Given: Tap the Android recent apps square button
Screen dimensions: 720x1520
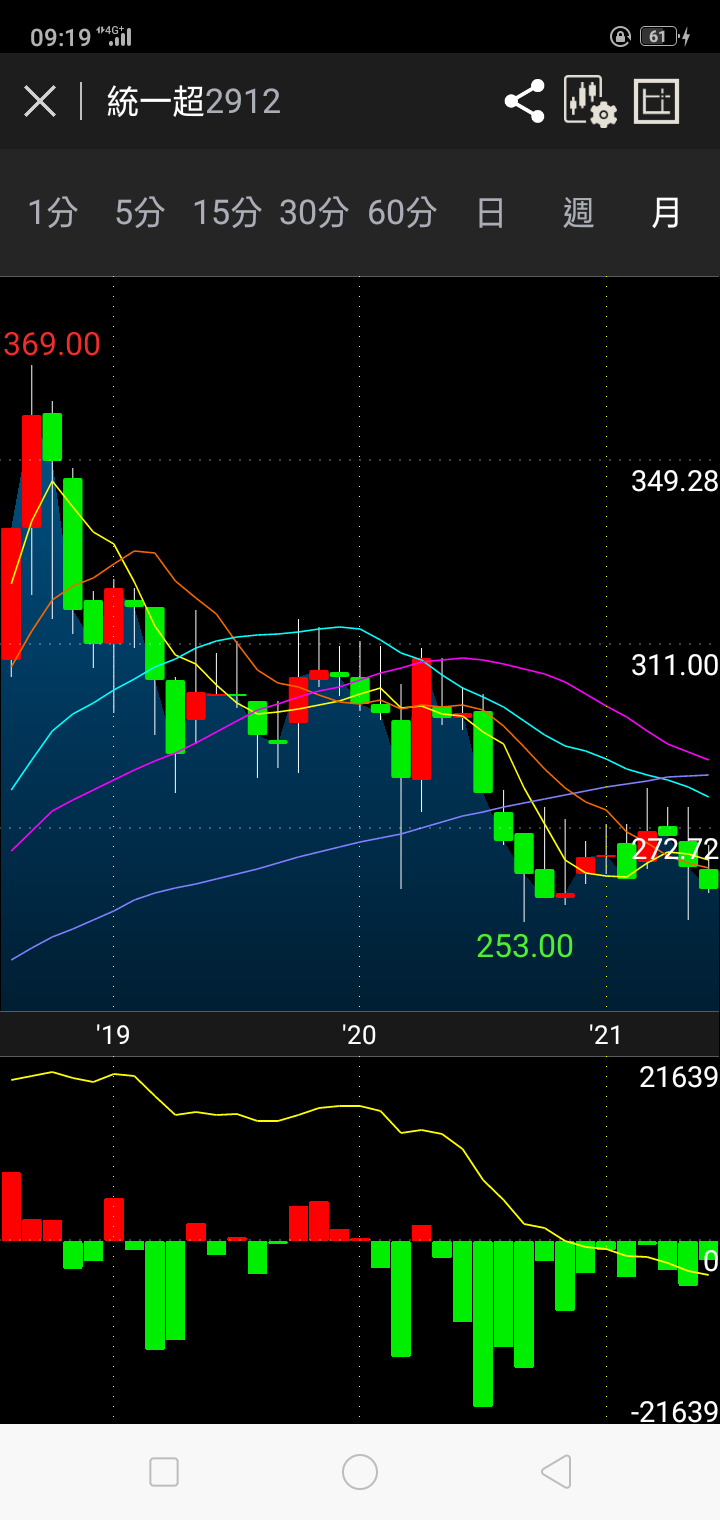Looking at the screenshot, I should [164, 1472].
